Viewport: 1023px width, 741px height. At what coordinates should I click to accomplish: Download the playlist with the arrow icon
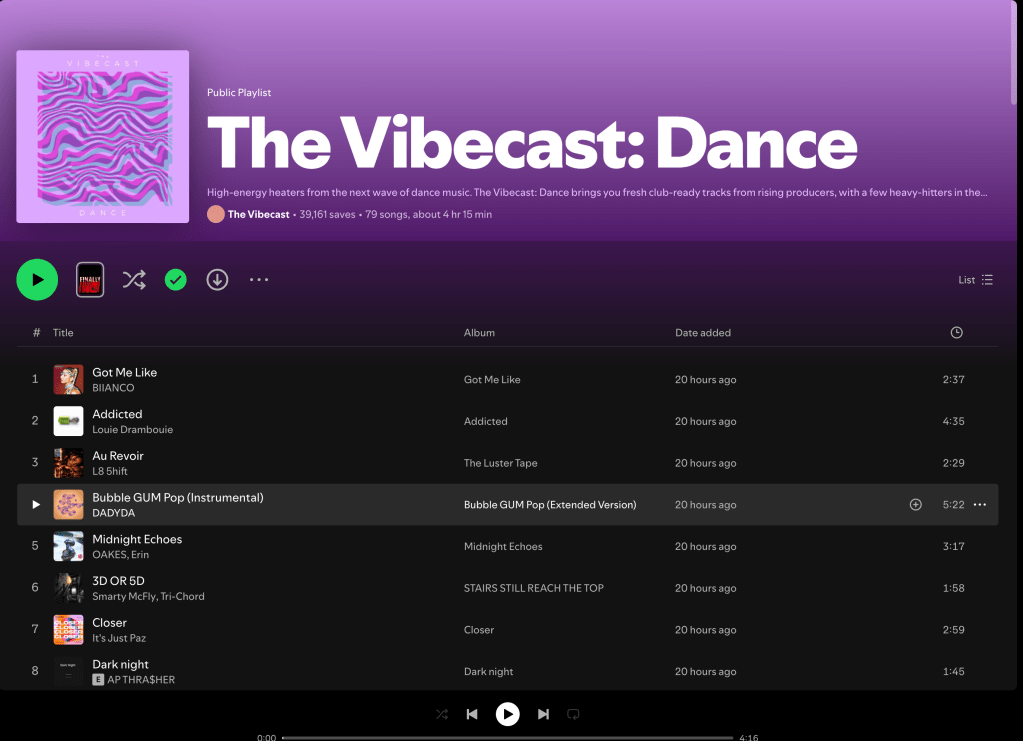(217, 280)
